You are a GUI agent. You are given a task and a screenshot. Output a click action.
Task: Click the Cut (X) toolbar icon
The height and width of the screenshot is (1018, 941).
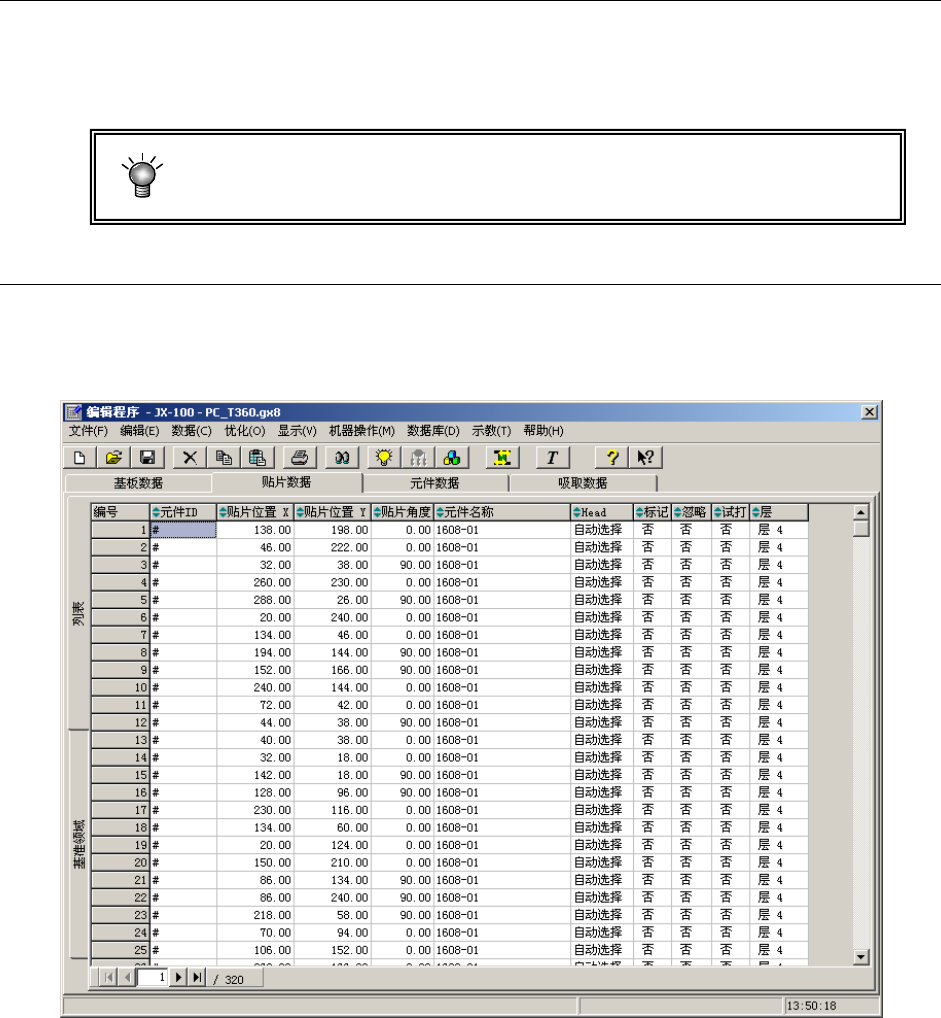click(x=190, y=458)
